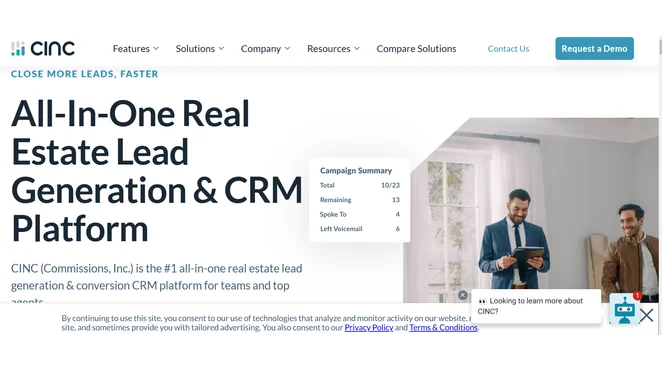Image resolution: width=662 pixels, height=372 pixels.
Task: Dismiss the chat bubble with small X
Action: click(462, 295)
